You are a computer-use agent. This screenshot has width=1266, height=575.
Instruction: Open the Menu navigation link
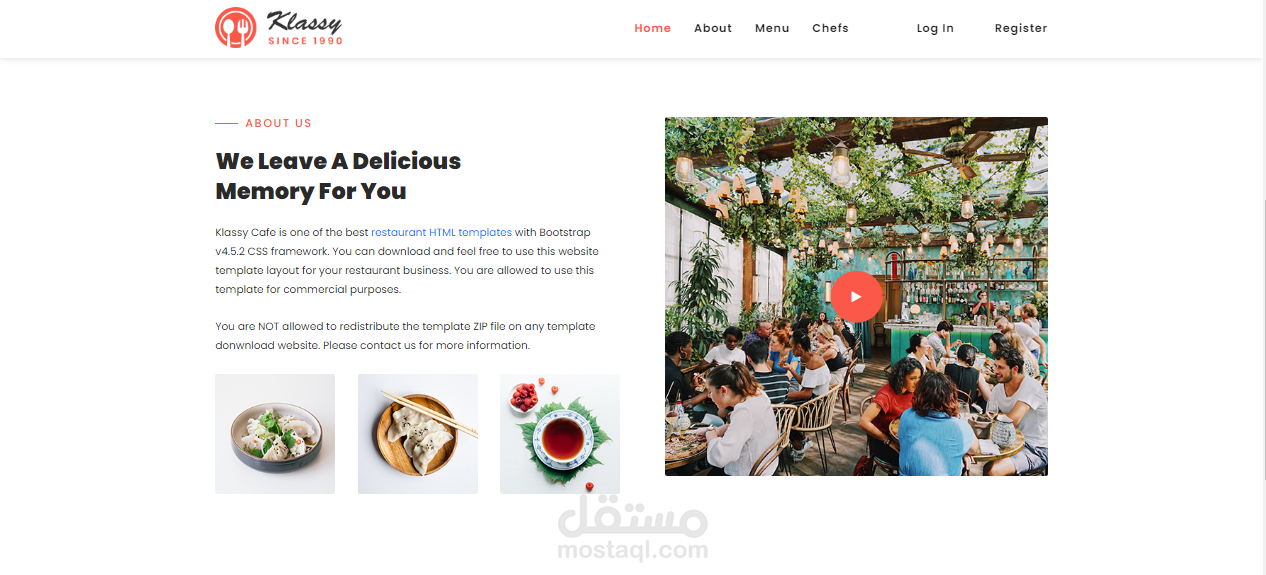point(772,28)
